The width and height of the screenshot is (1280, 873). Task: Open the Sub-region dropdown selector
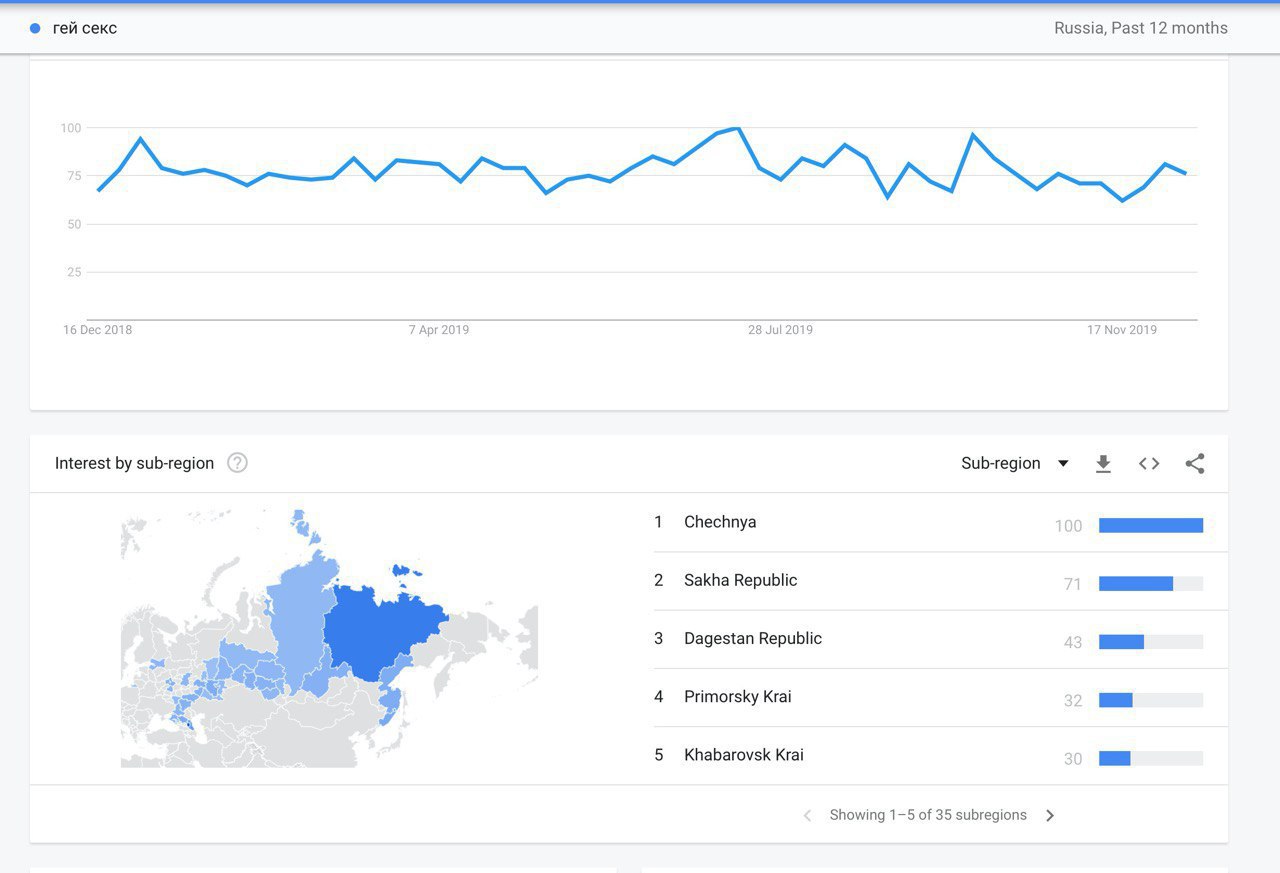[1015, 463]
